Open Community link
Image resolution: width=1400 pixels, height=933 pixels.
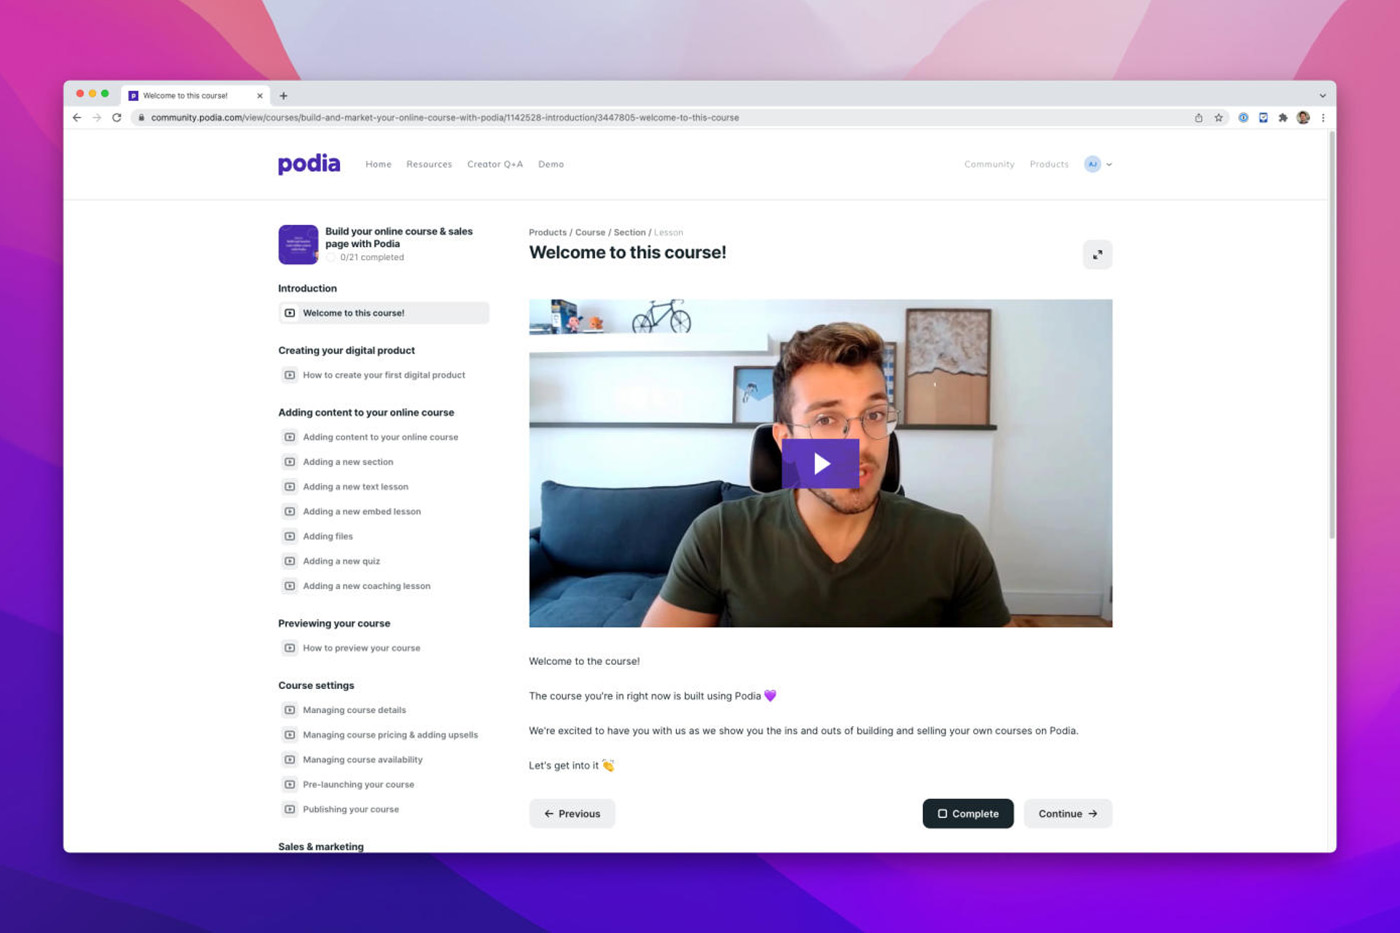coord(989,164)
